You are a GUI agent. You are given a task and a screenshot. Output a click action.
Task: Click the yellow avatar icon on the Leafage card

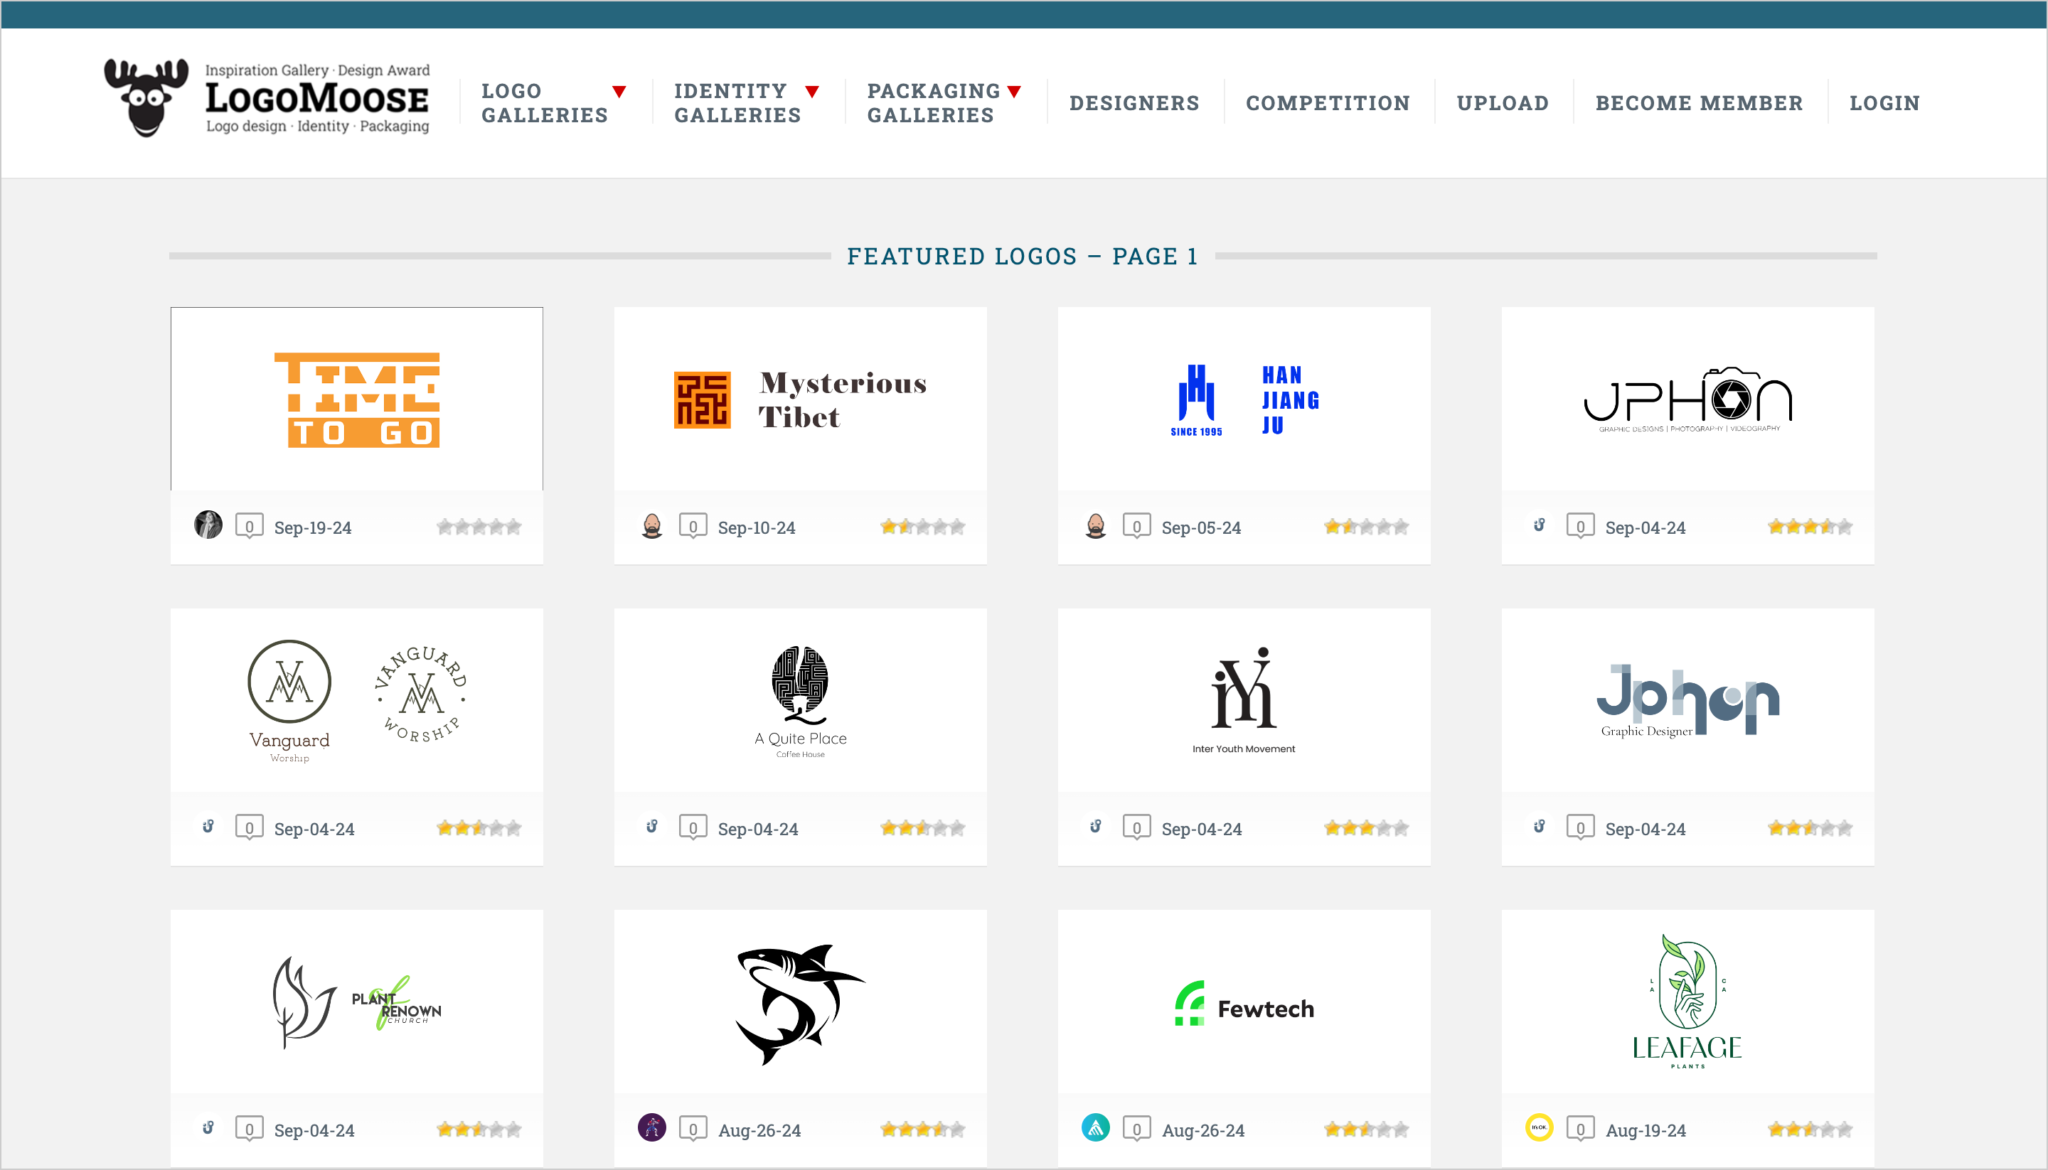click(1538, 1128)
